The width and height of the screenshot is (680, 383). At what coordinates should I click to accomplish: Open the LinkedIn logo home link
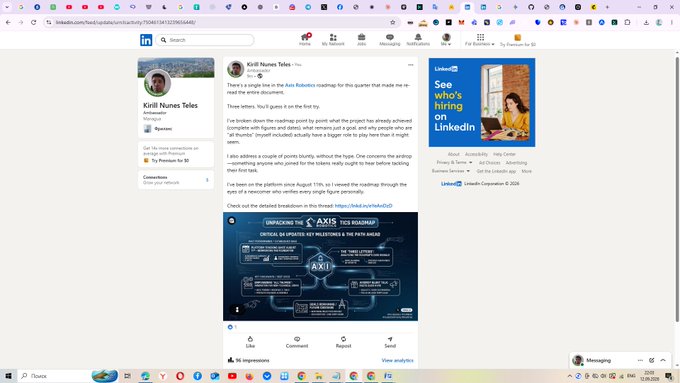tap(146, 40)
